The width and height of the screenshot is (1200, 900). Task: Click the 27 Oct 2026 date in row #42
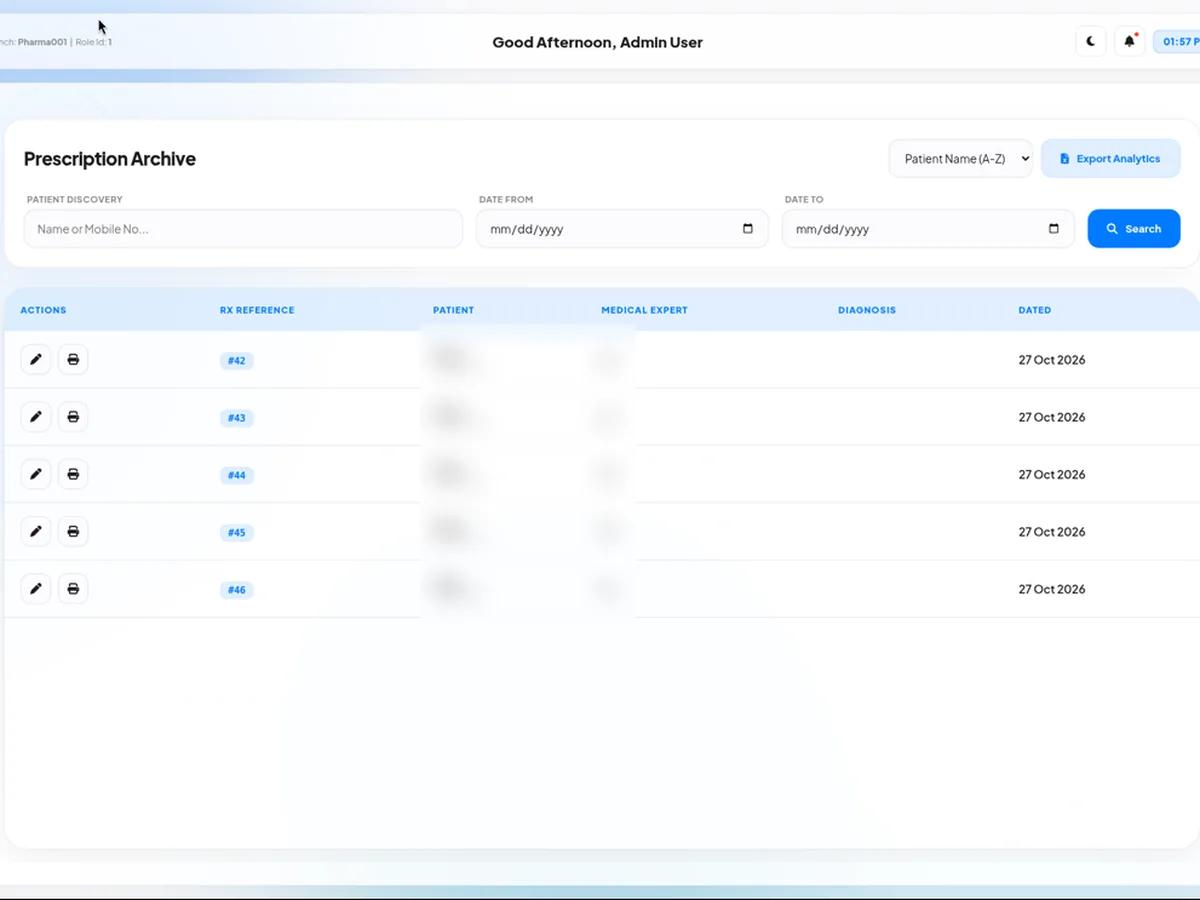tap(1052, 360)
